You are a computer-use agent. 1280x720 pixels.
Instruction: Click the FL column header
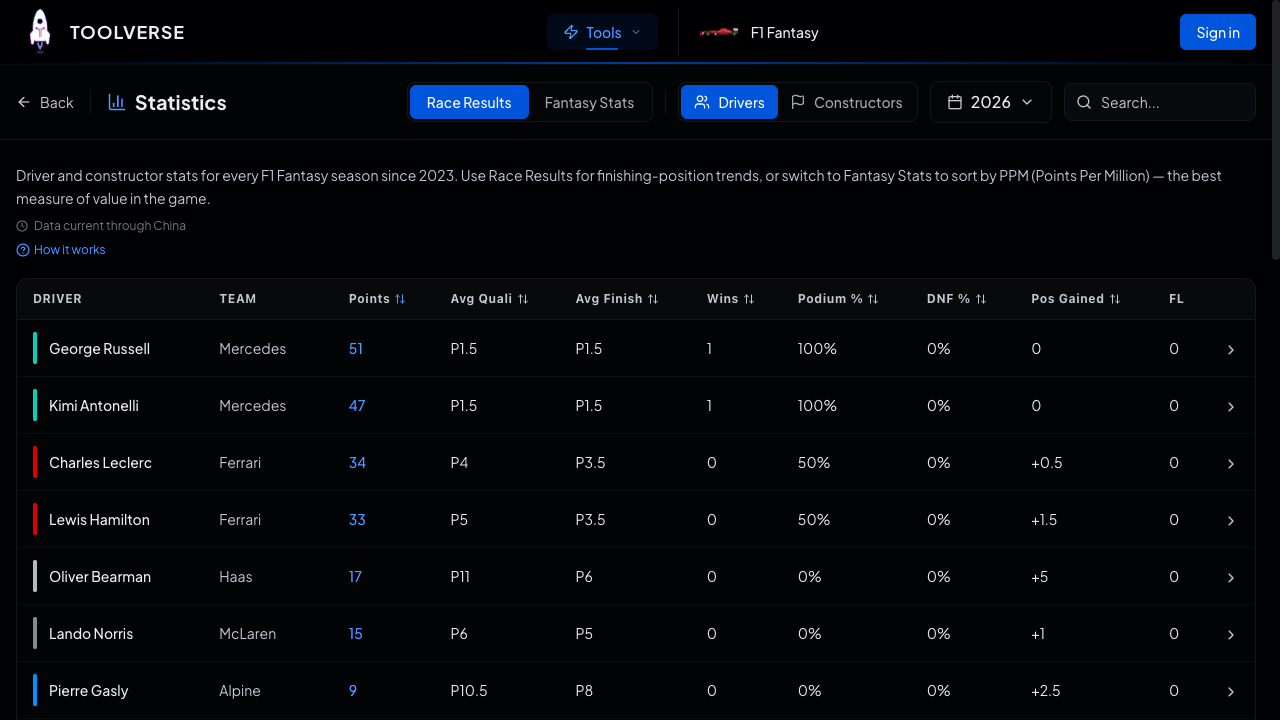(1176, 299)
